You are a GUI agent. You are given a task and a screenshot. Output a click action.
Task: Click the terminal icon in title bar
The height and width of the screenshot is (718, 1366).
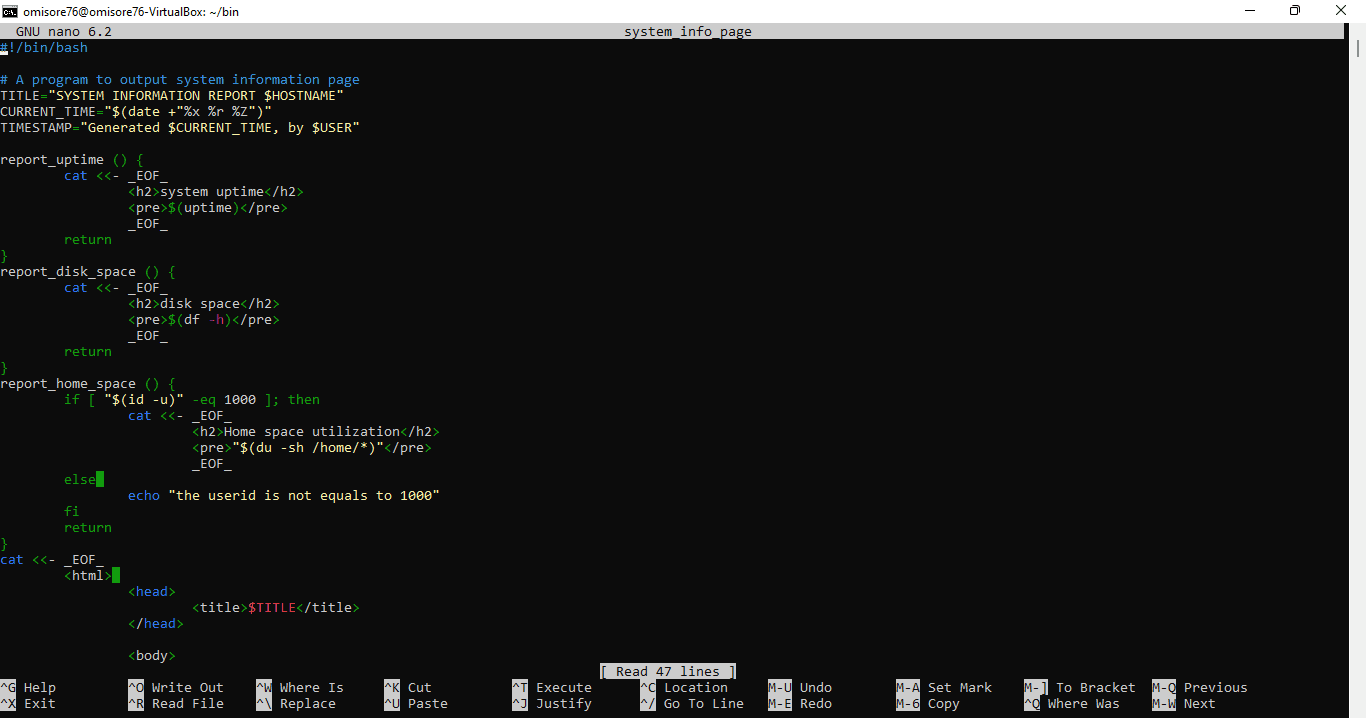[x=11, y=11]
